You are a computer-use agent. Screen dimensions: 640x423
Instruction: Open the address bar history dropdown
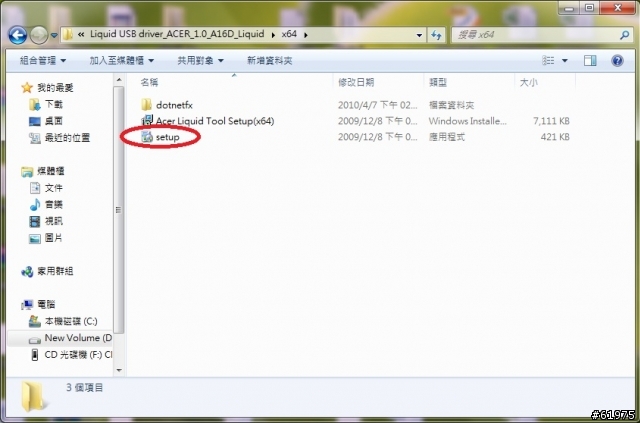coord(419,35)
